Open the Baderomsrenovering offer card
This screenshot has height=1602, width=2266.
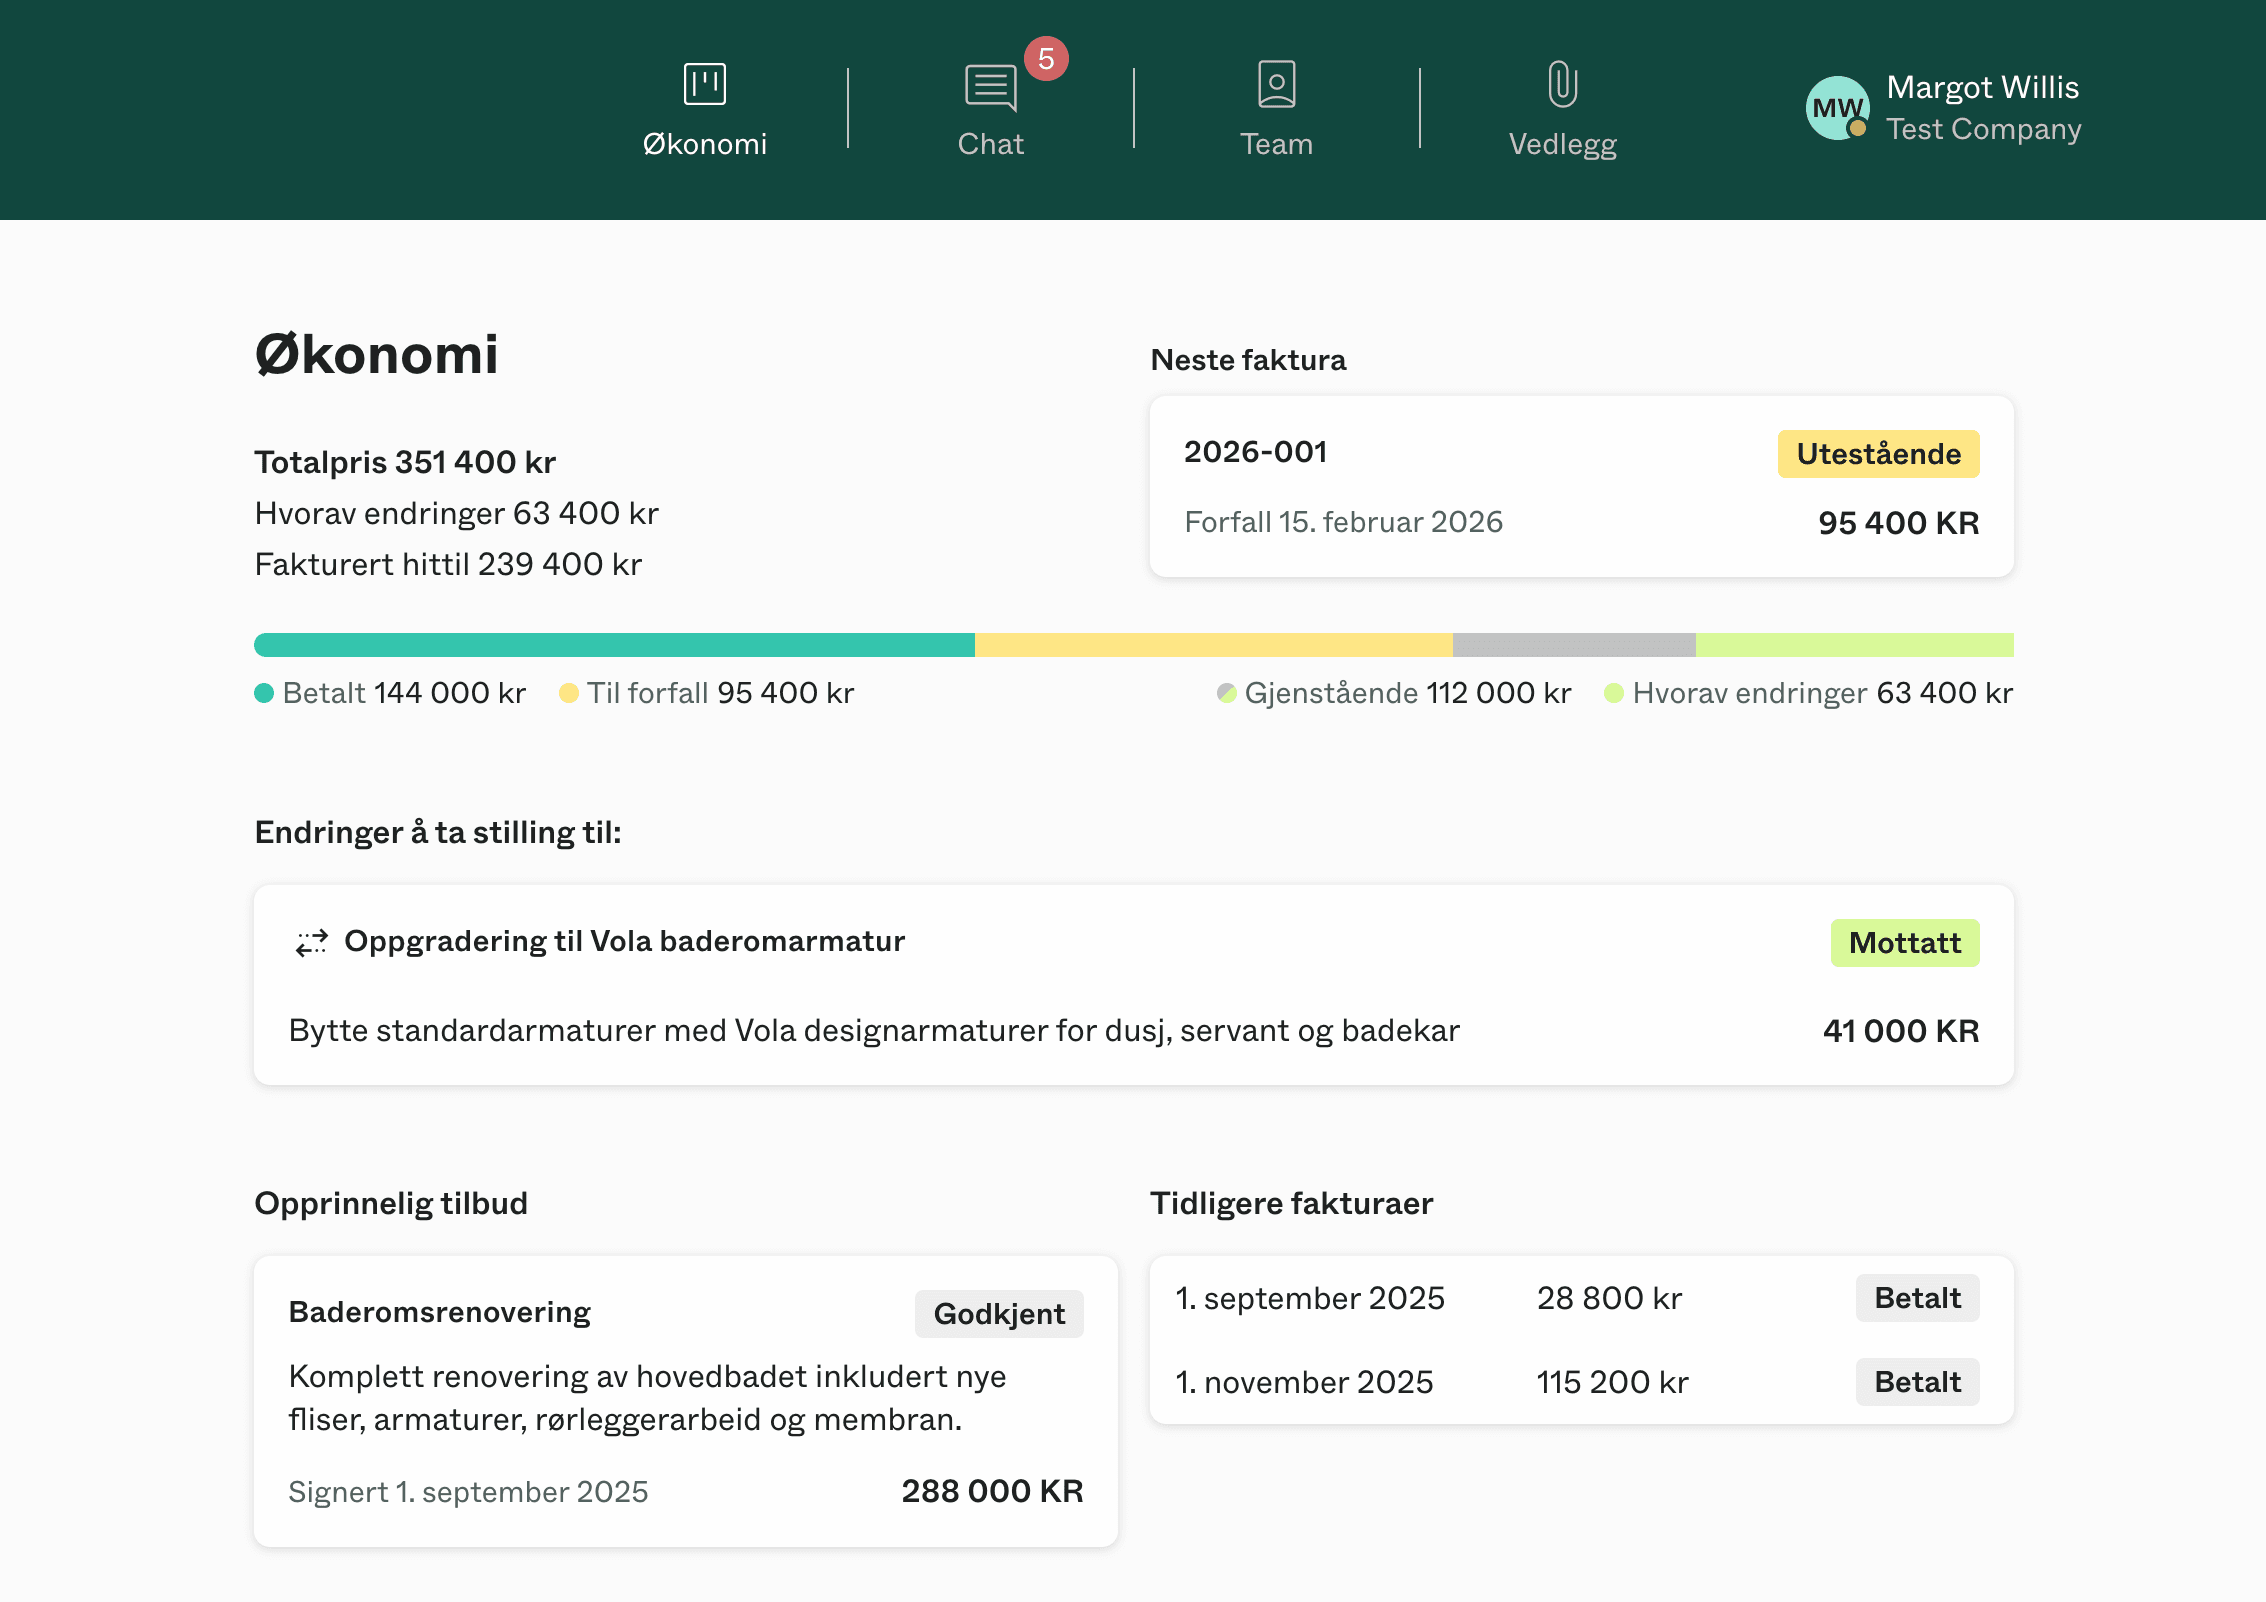[685, 1401]
